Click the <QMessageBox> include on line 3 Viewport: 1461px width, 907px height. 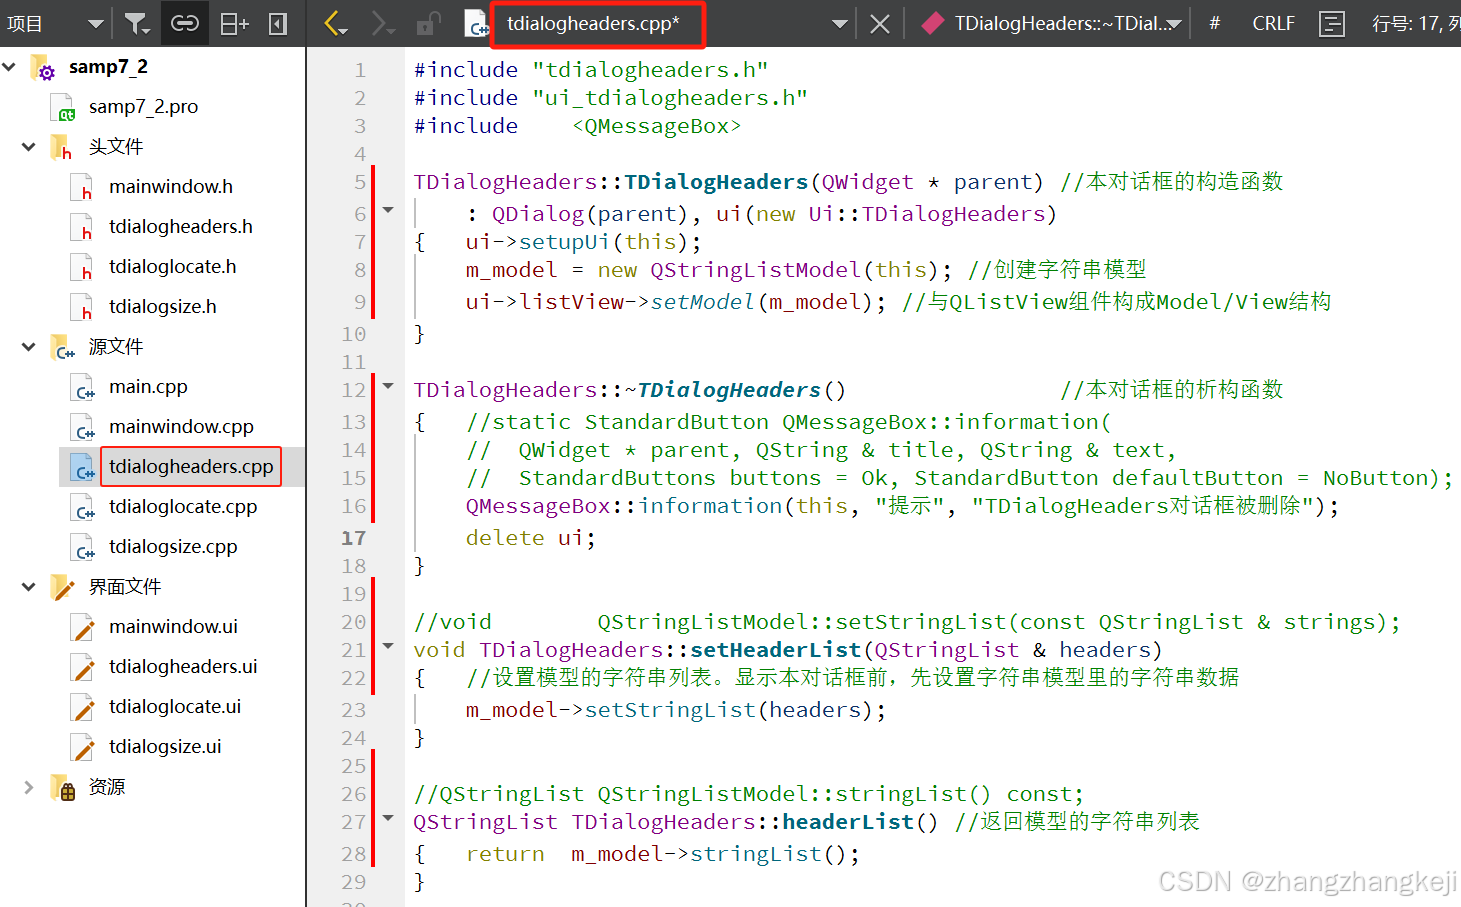[656, 126]
